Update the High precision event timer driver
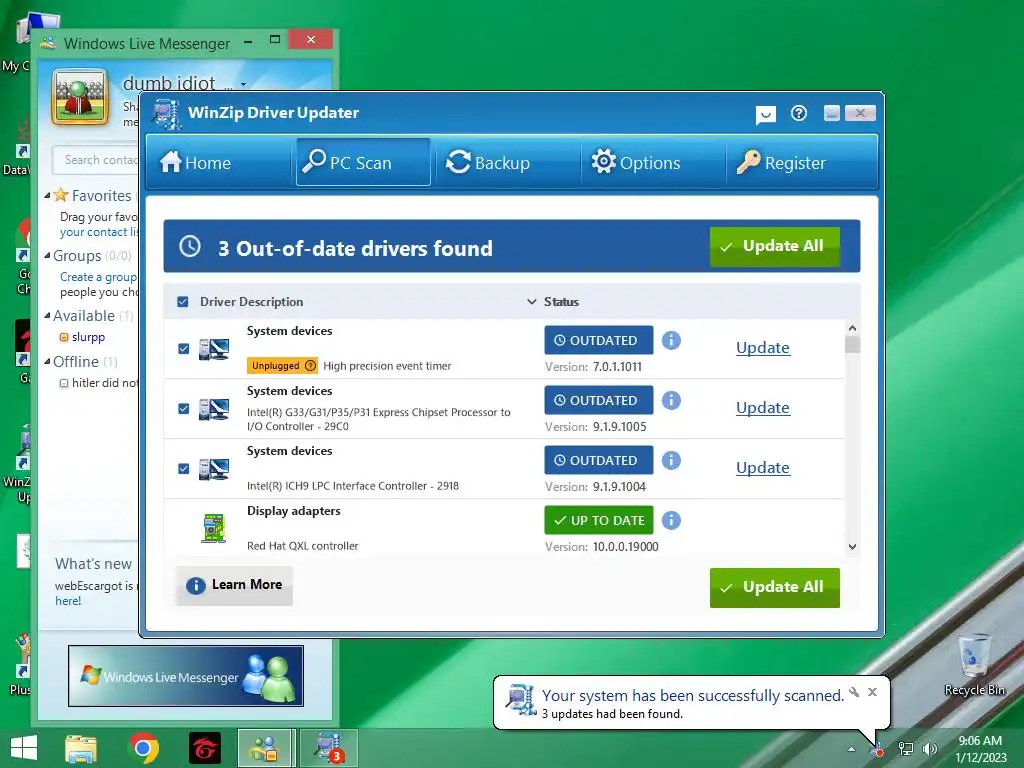Viewport: 1024px width, 768px height. pos(763,347)
